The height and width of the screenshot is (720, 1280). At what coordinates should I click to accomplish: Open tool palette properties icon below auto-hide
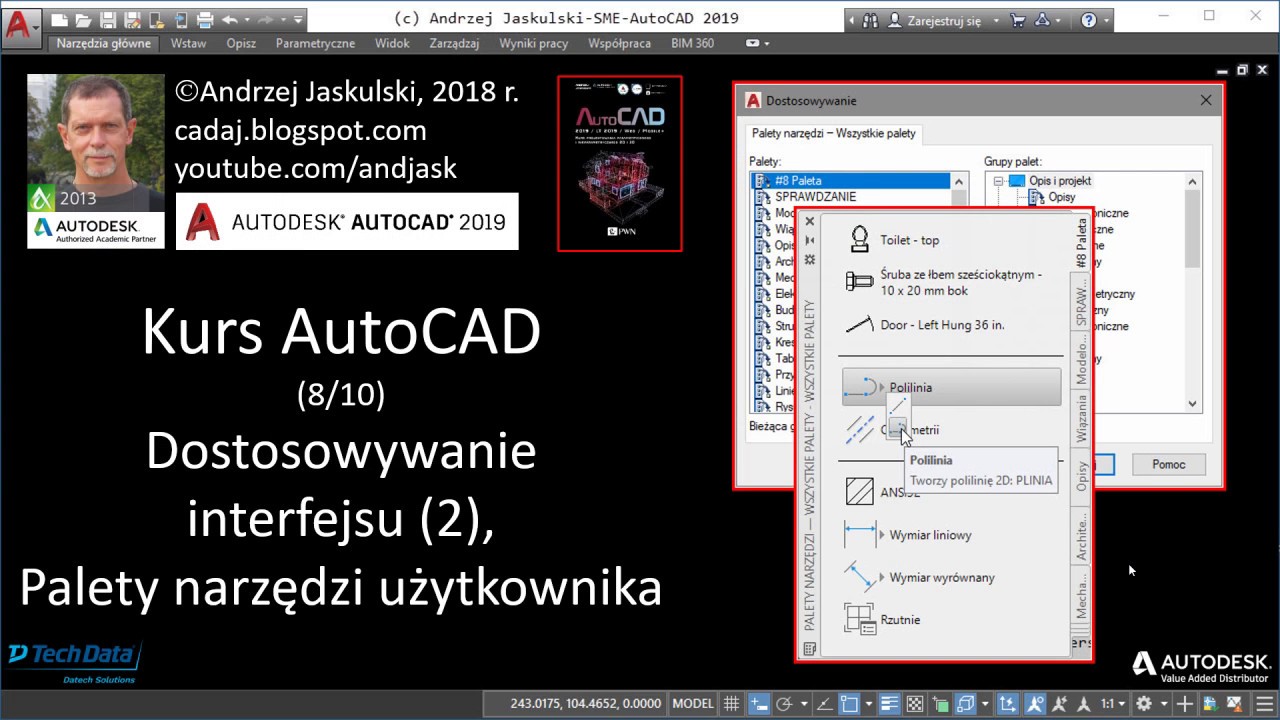point(810,259)
